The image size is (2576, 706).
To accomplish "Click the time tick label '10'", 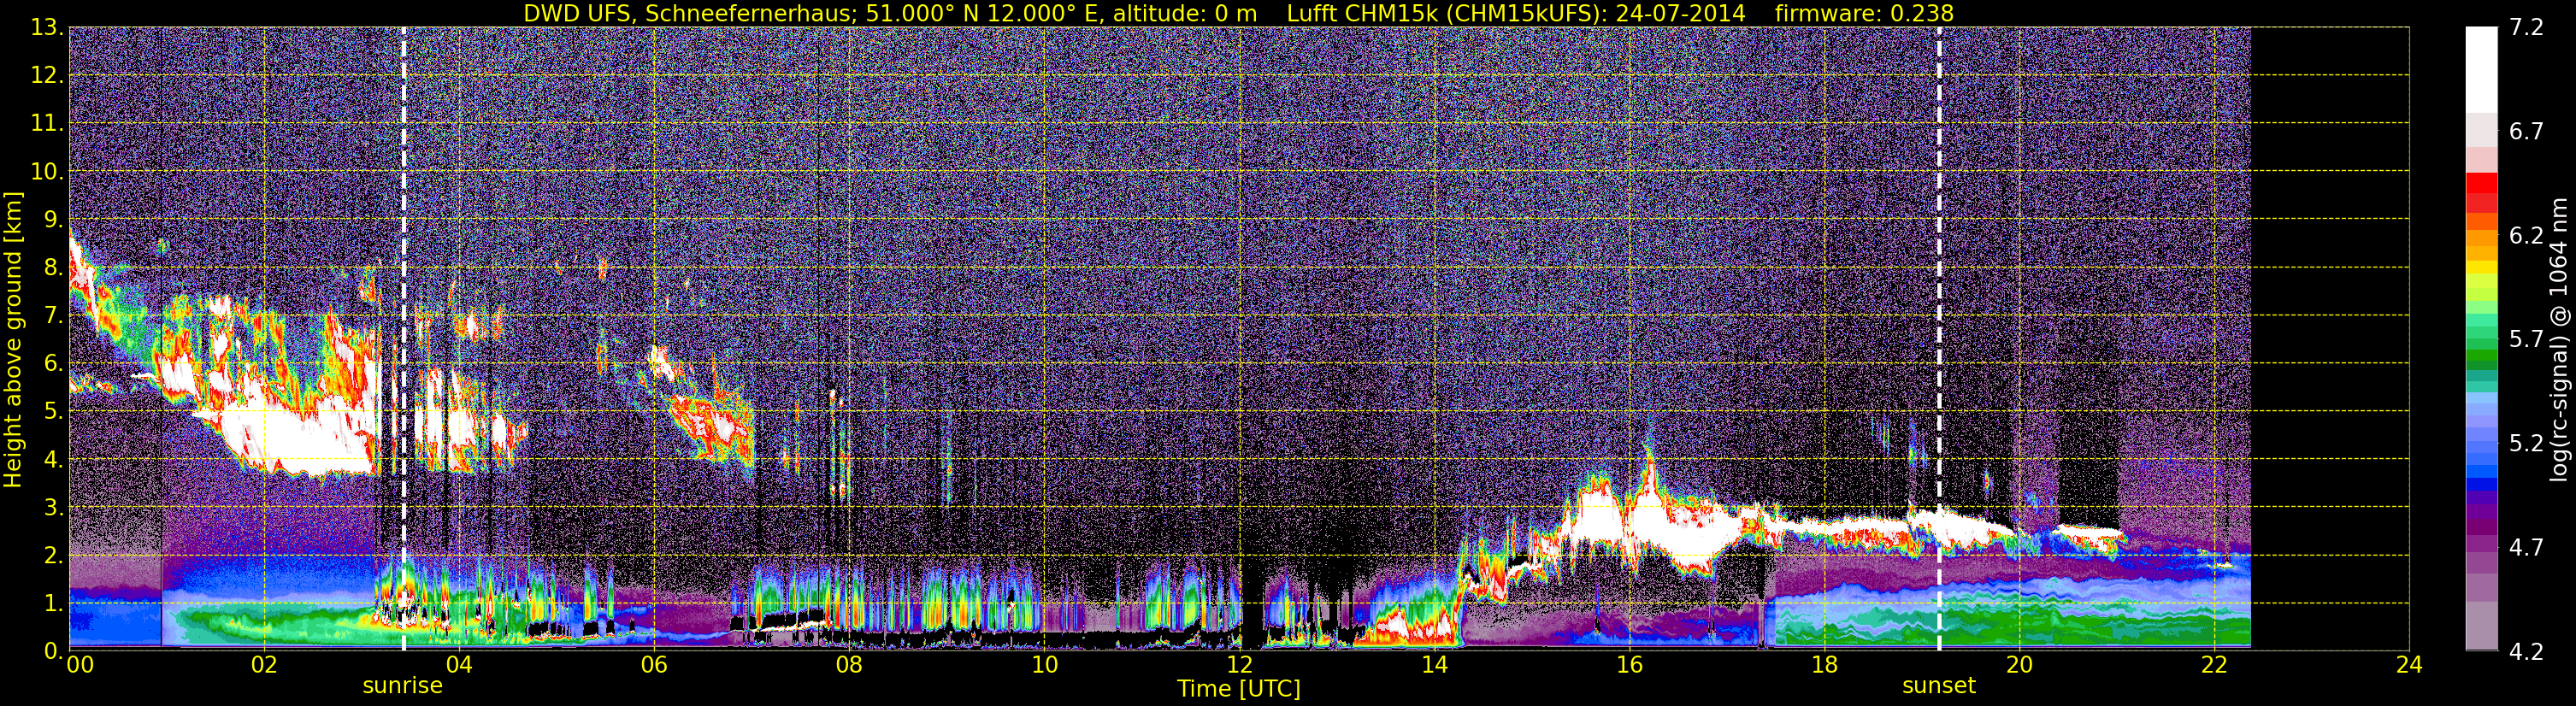I will coord(1044,665).
